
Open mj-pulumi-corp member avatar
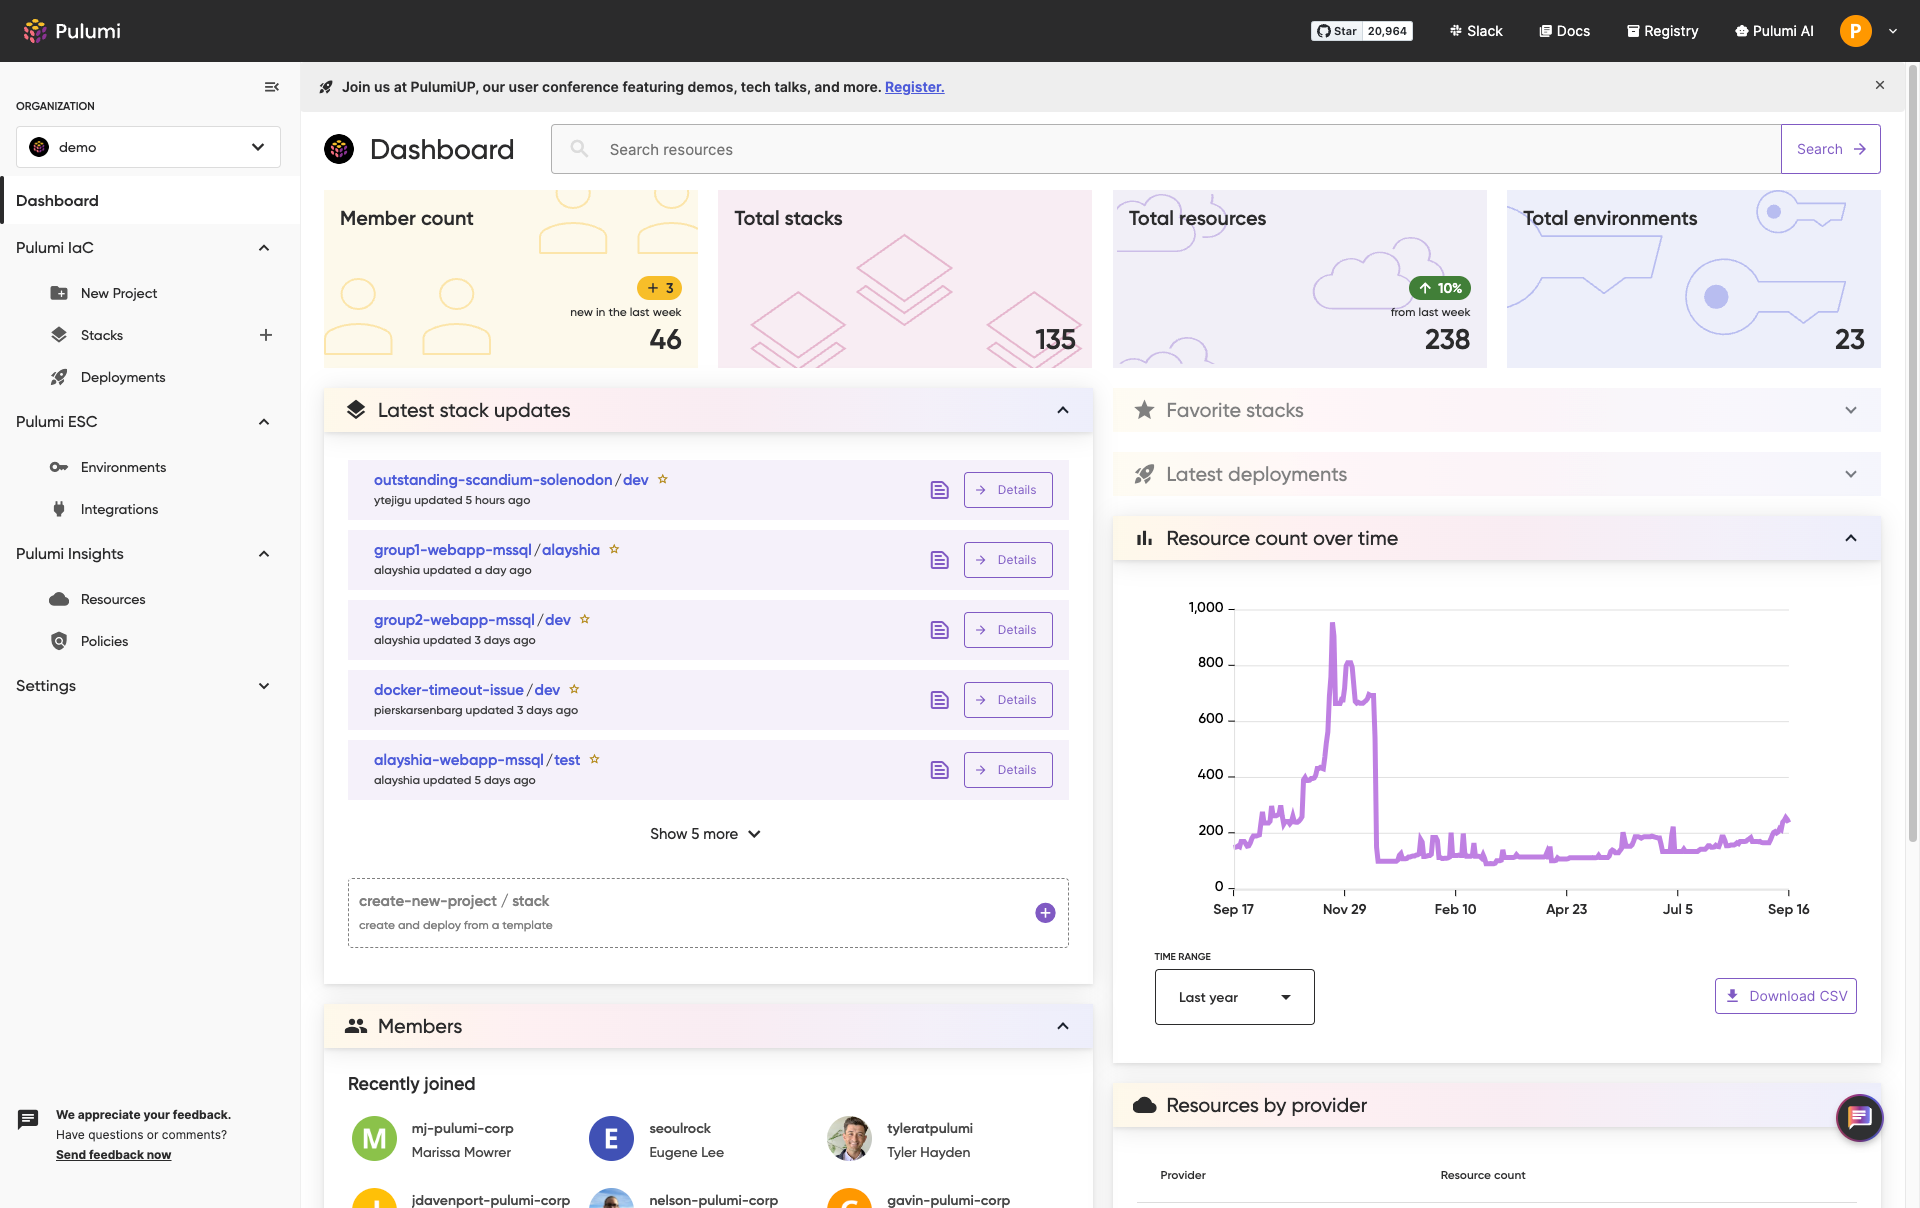pyautogui.click(x=374, y=1139)
